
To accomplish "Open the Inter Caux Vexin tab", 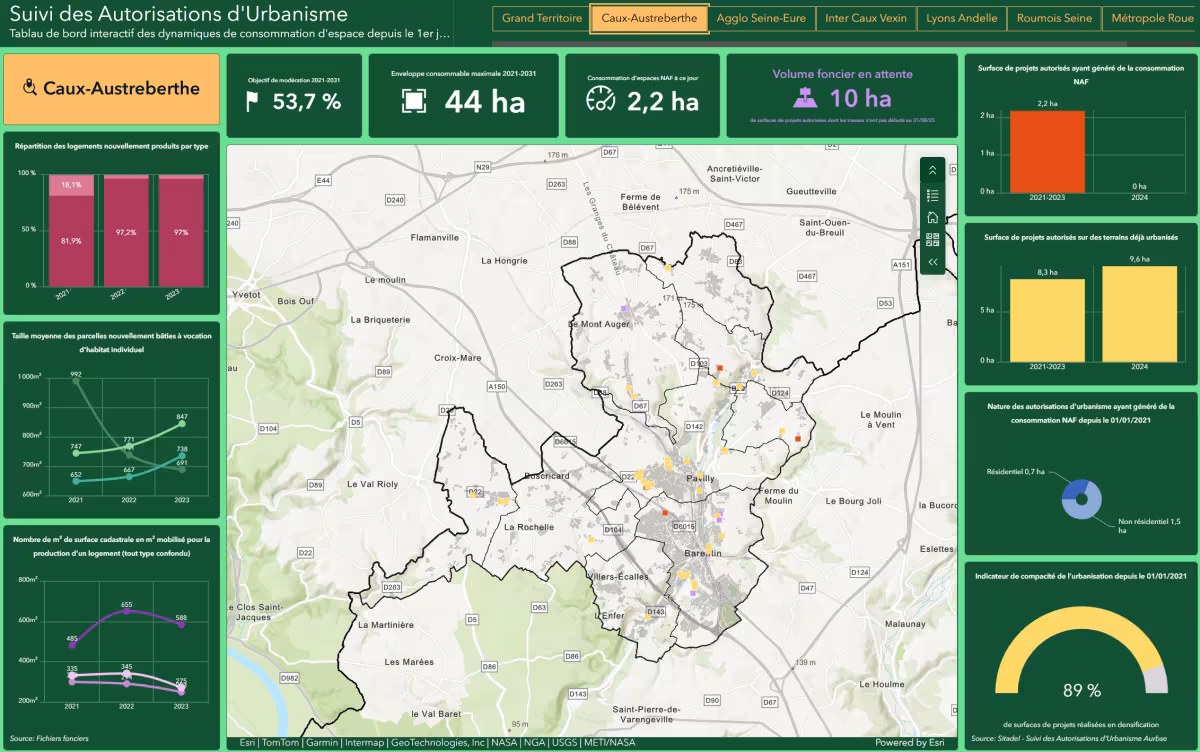I will tap(866, 18).
